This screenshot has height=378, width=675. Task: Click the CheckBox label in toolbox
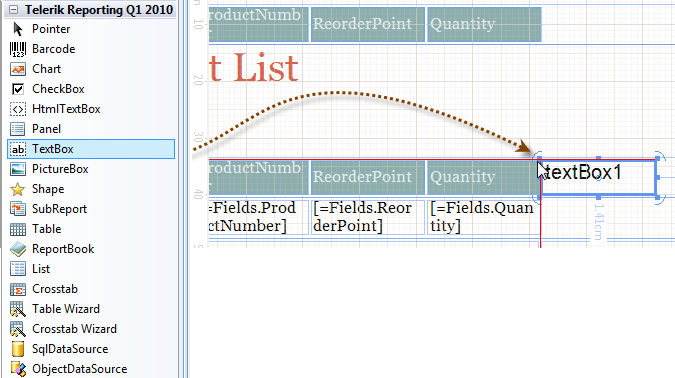(x=58, y=89)
